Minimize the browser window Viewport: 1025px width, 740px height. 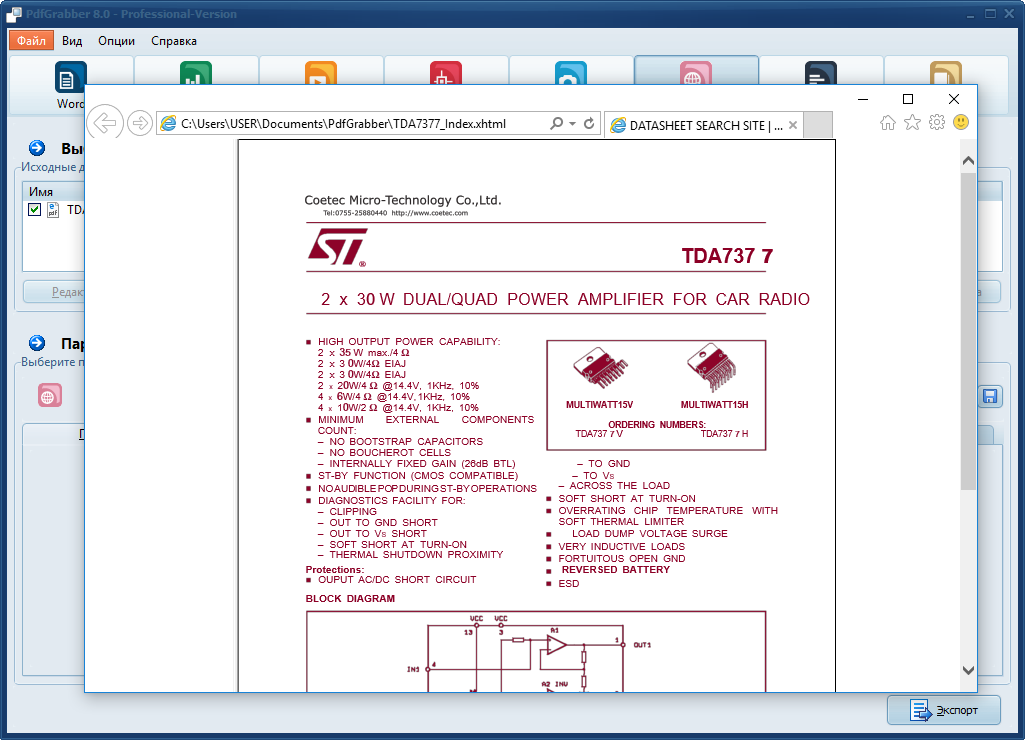click(863, 99)
